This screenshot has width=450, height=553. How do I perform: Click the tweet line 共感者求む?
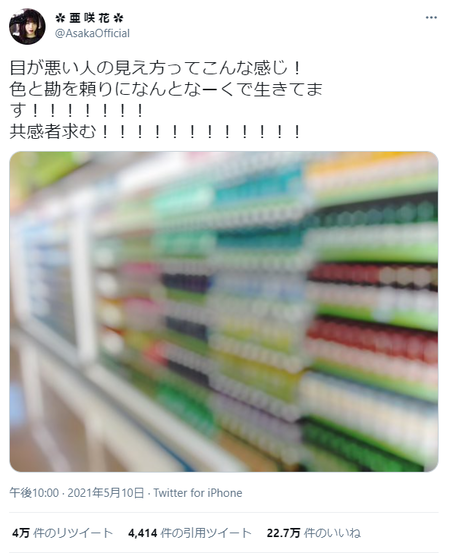coord(155,132)
